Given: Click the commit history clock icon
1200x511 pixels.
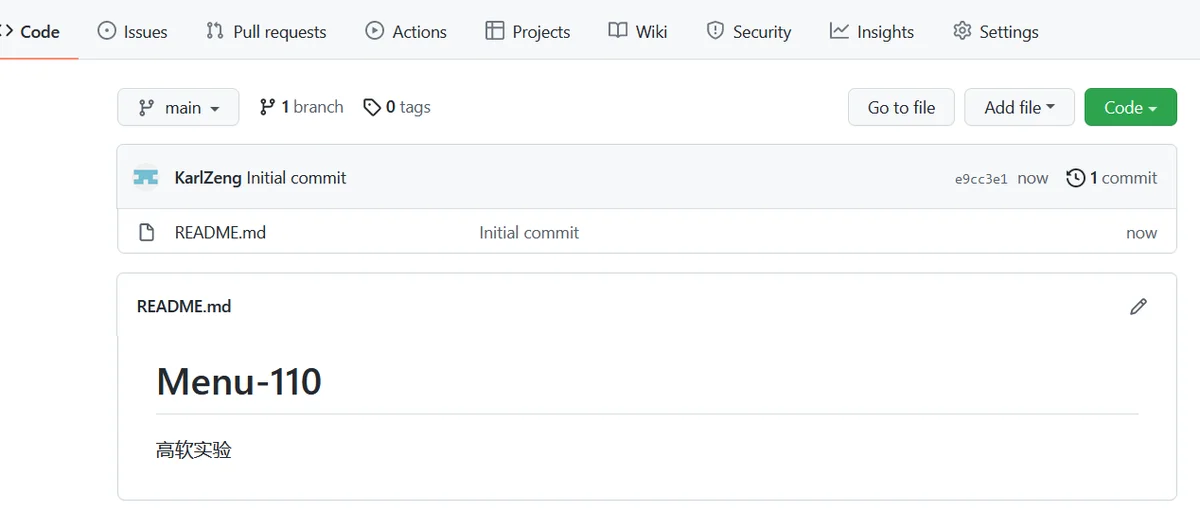Looking at the screenshot, I should (x=1075, y=178).
